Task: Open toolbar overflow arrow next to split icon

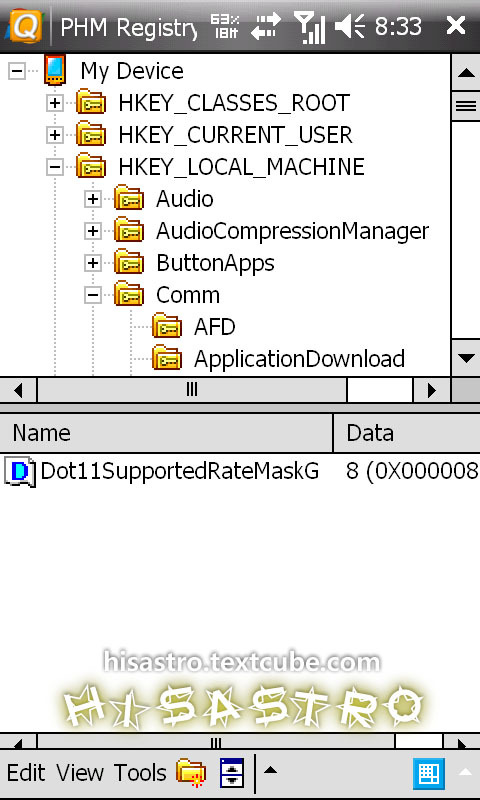Action: (x=270, y=770)
